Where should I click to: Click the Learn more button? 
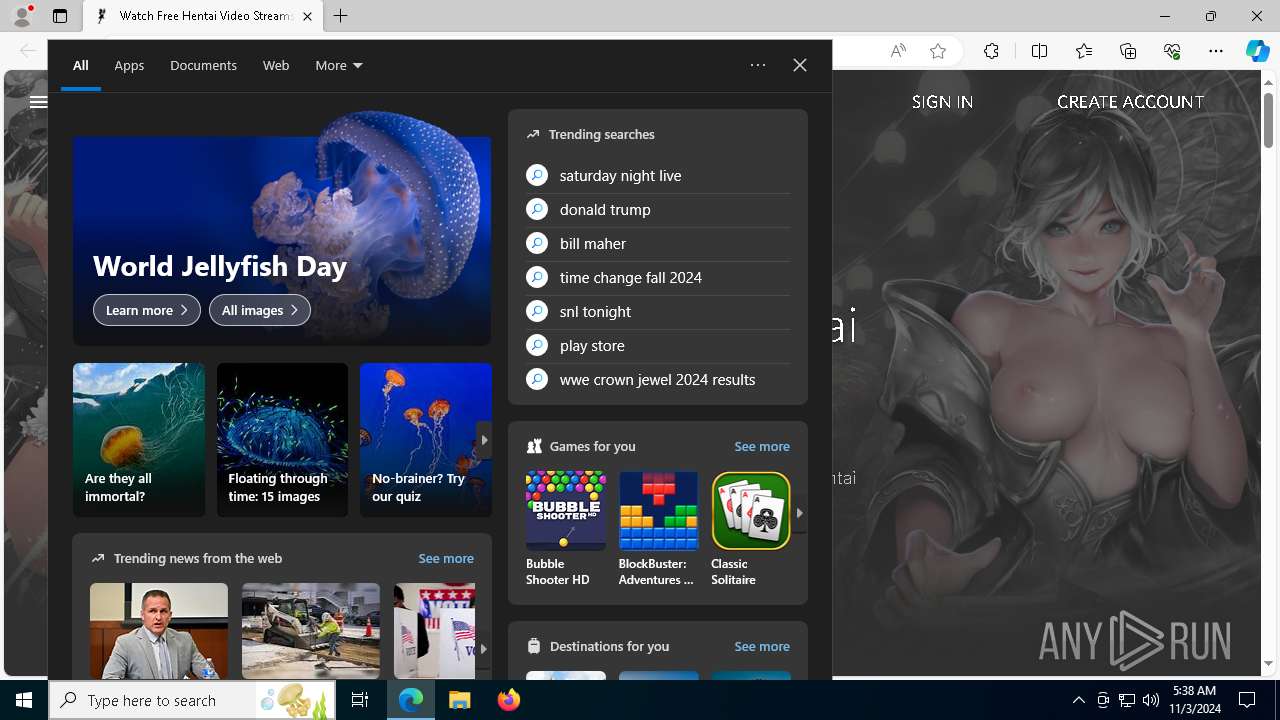pyautogui.click(x=147, y=310)
